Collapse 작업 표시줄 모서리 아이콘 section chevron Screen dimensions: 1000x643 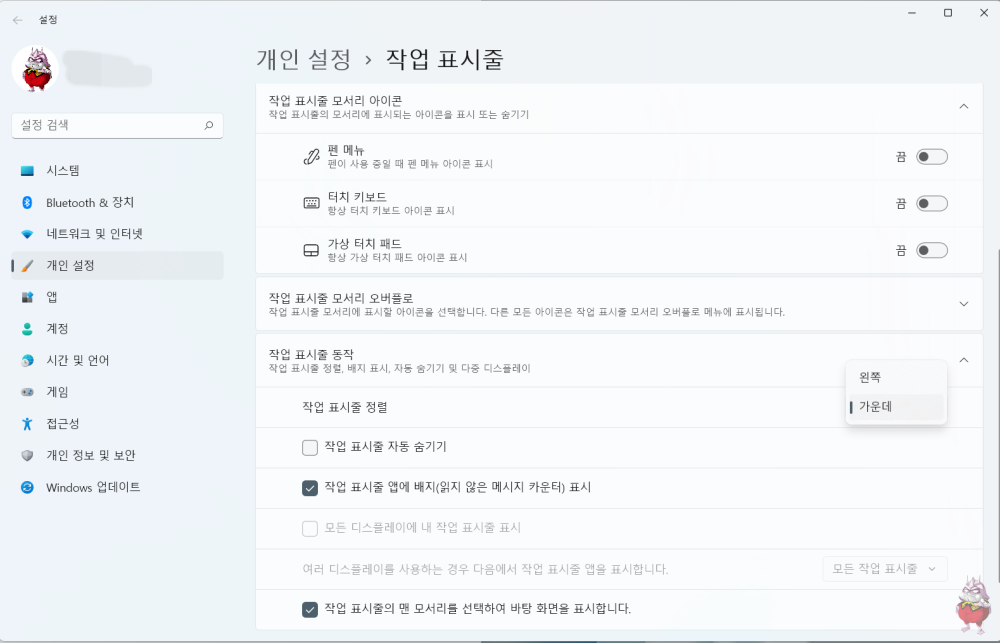tap(964, 107)
